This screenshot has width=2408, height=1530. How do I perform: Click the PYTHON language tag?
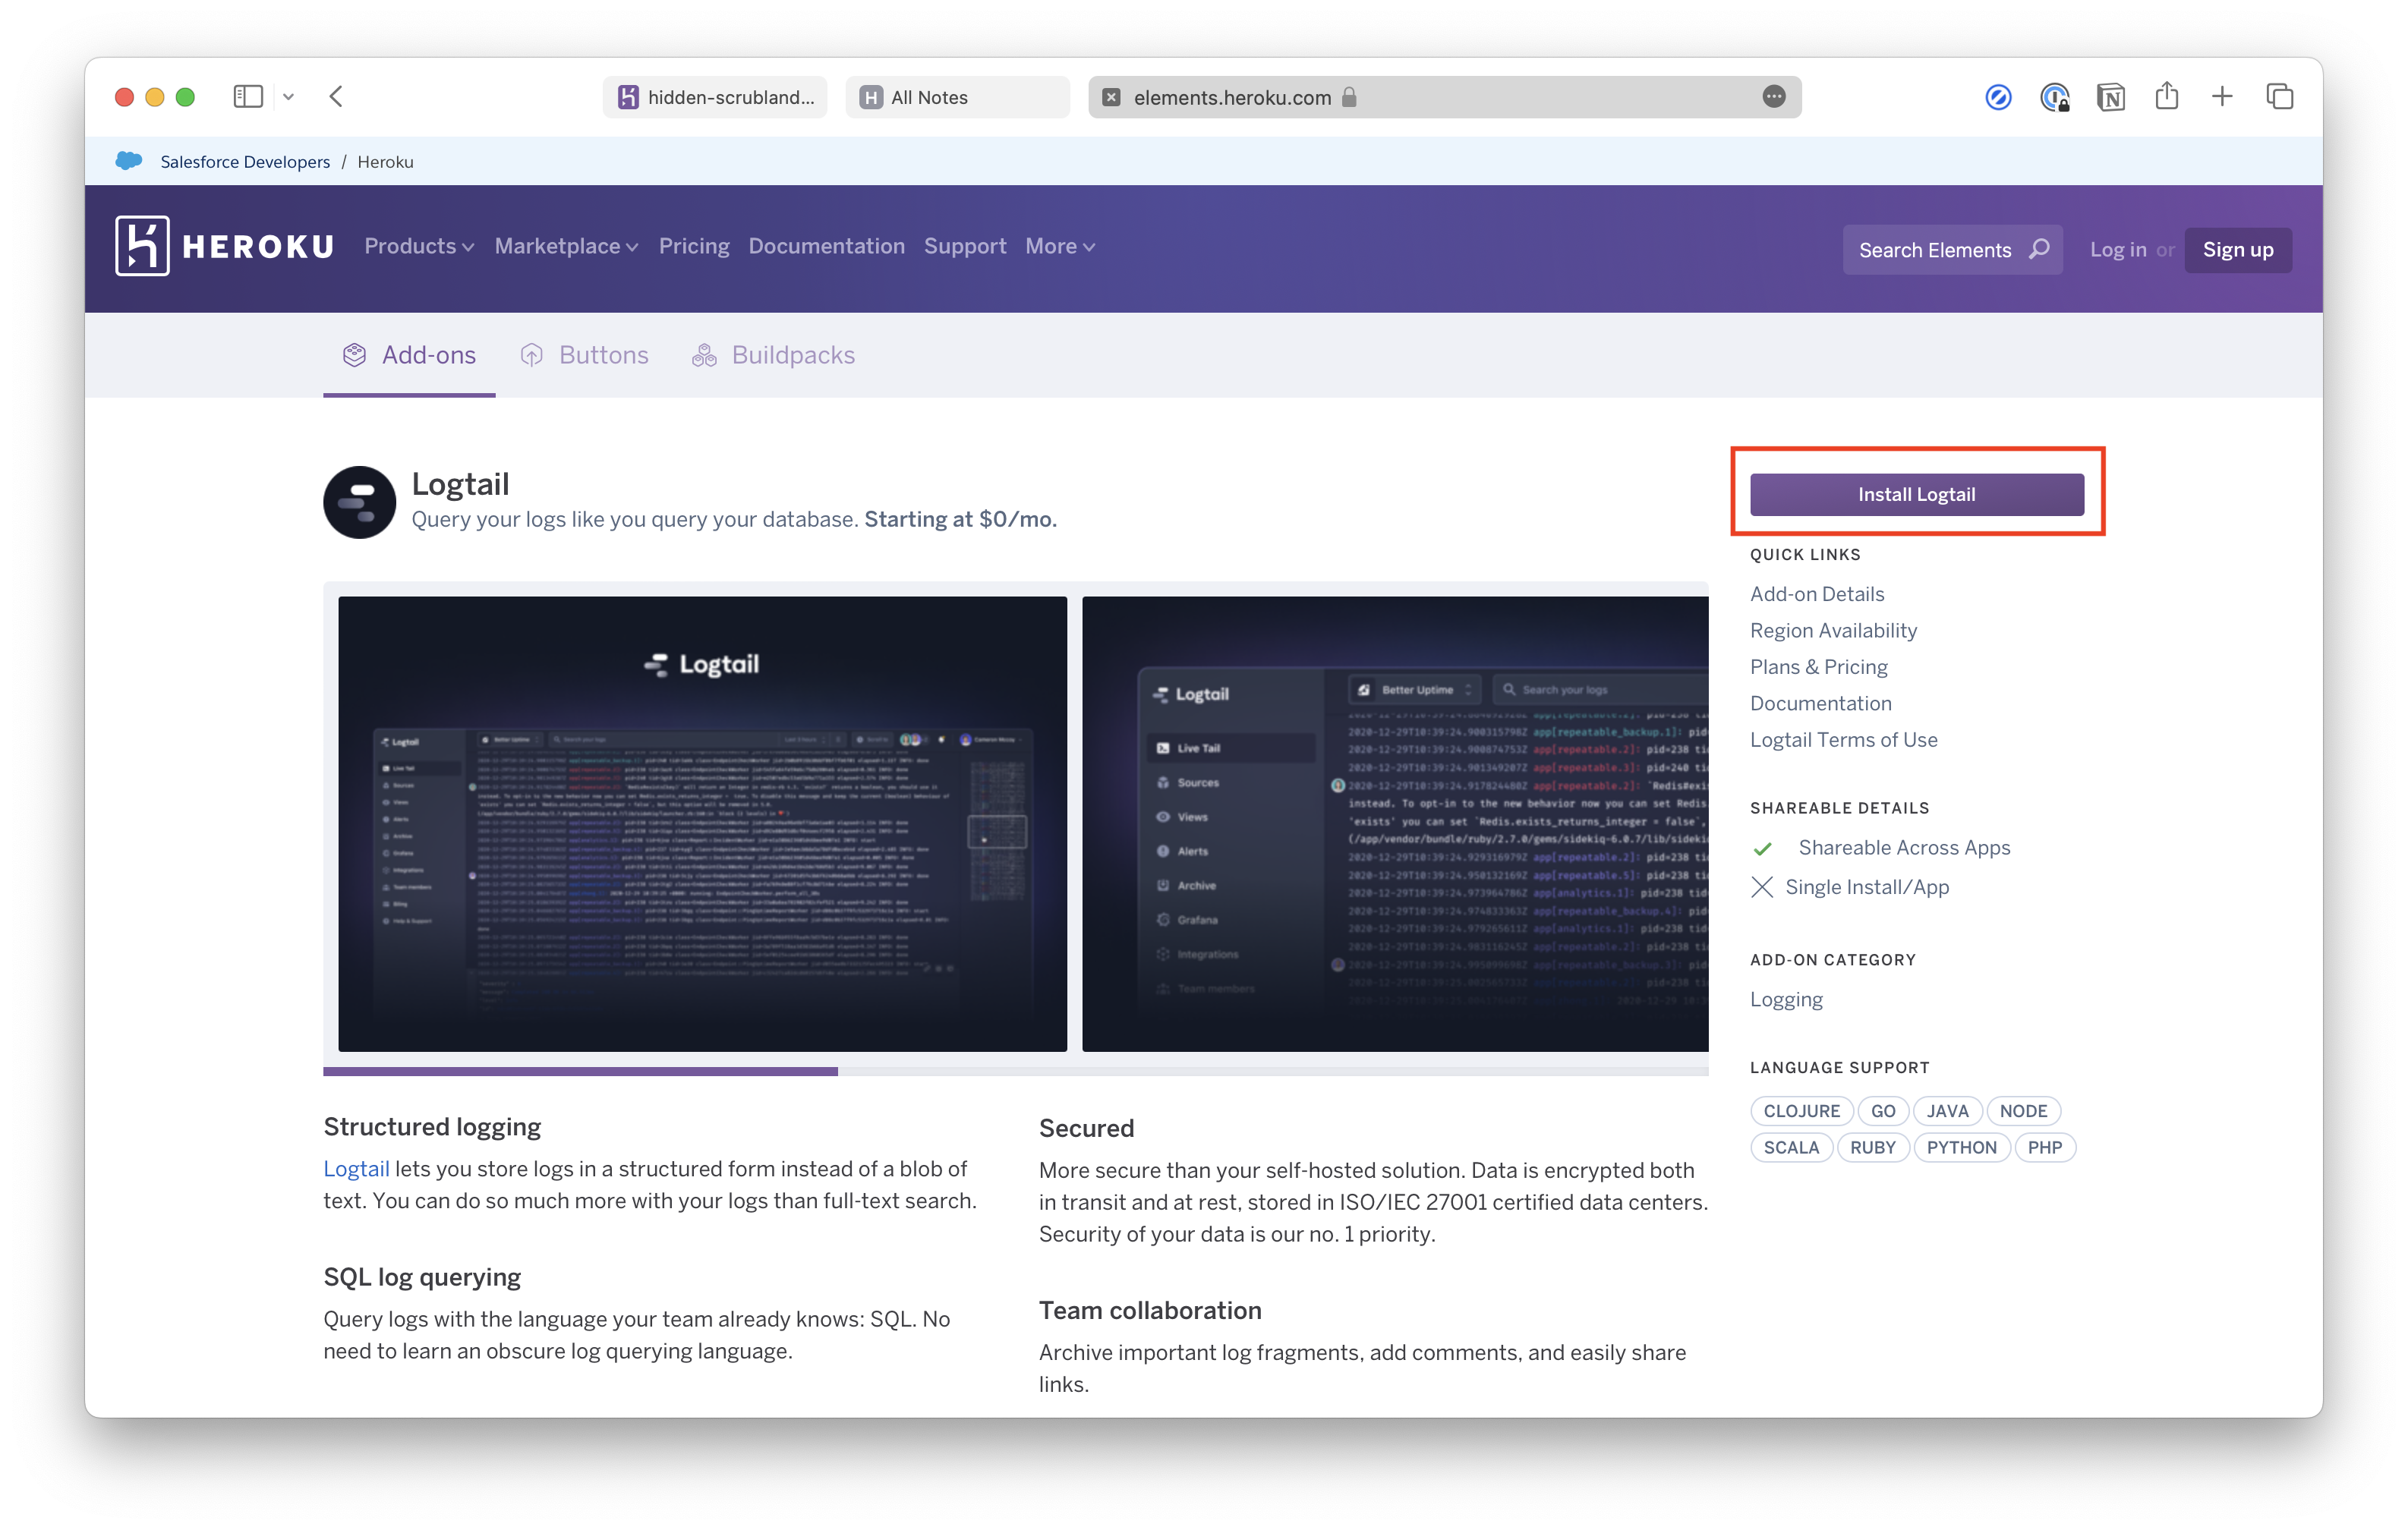pyautogui.click(x=1961, y=1147)
